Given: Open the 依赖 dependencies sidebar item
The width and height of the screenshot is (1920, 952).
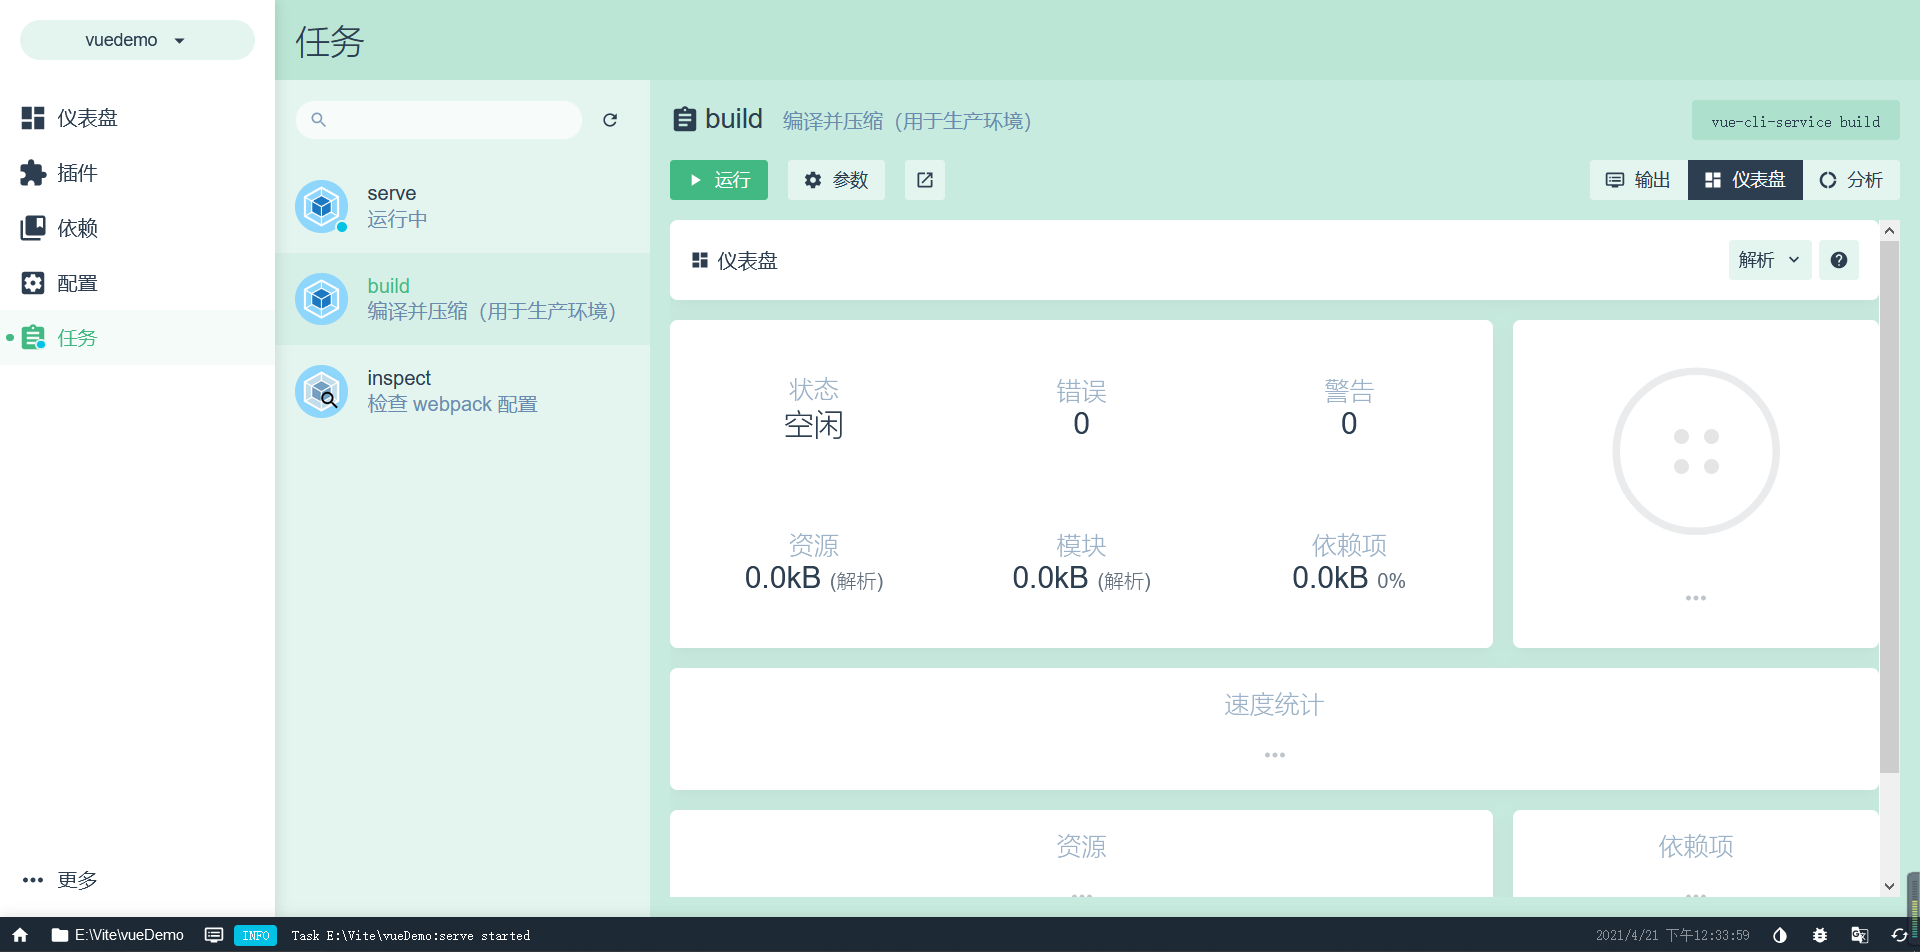Looking at the screenshot, I should [137, 228].
